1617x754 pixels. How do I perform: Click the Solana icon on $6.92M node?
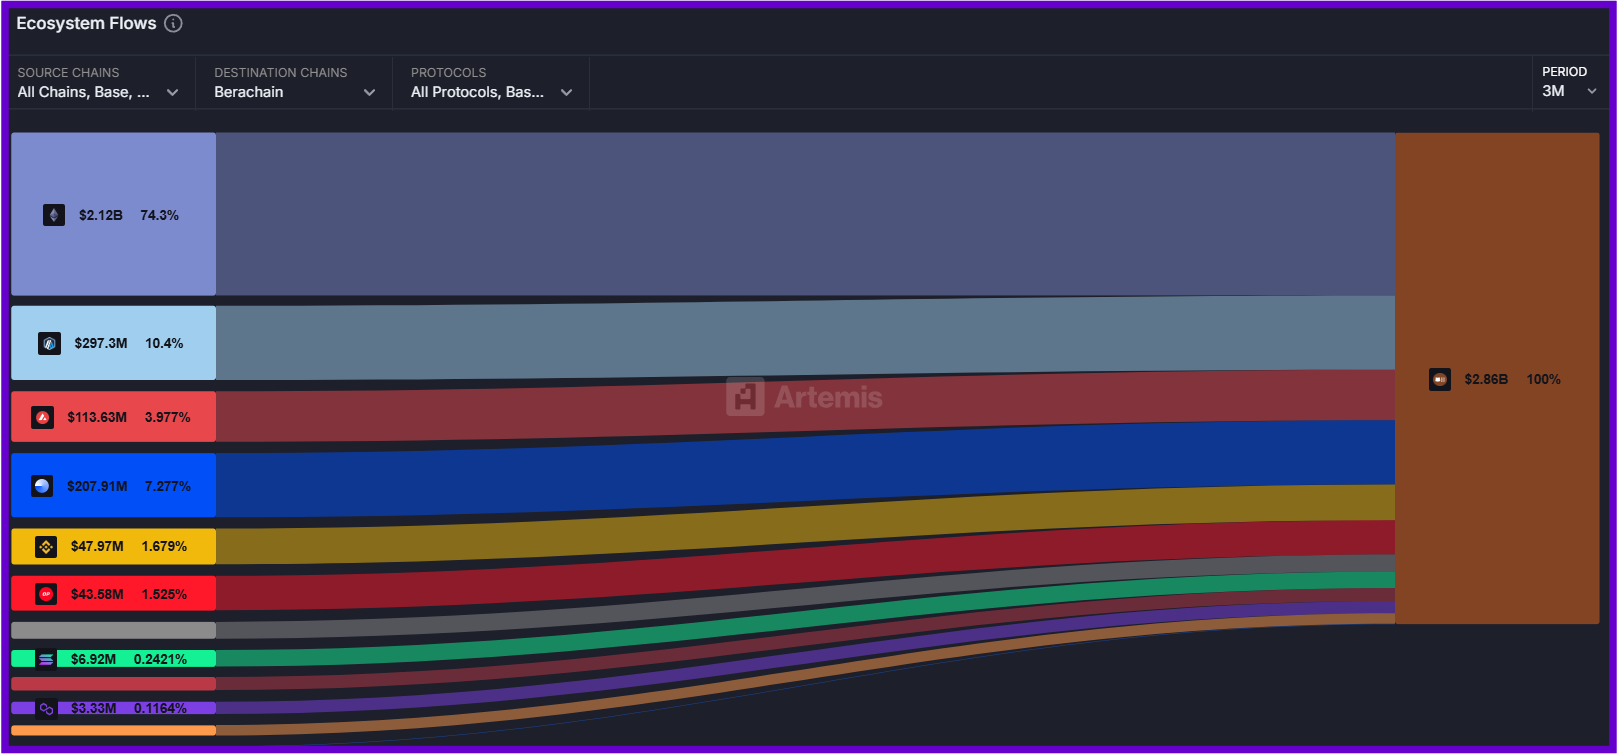[46, 659]
